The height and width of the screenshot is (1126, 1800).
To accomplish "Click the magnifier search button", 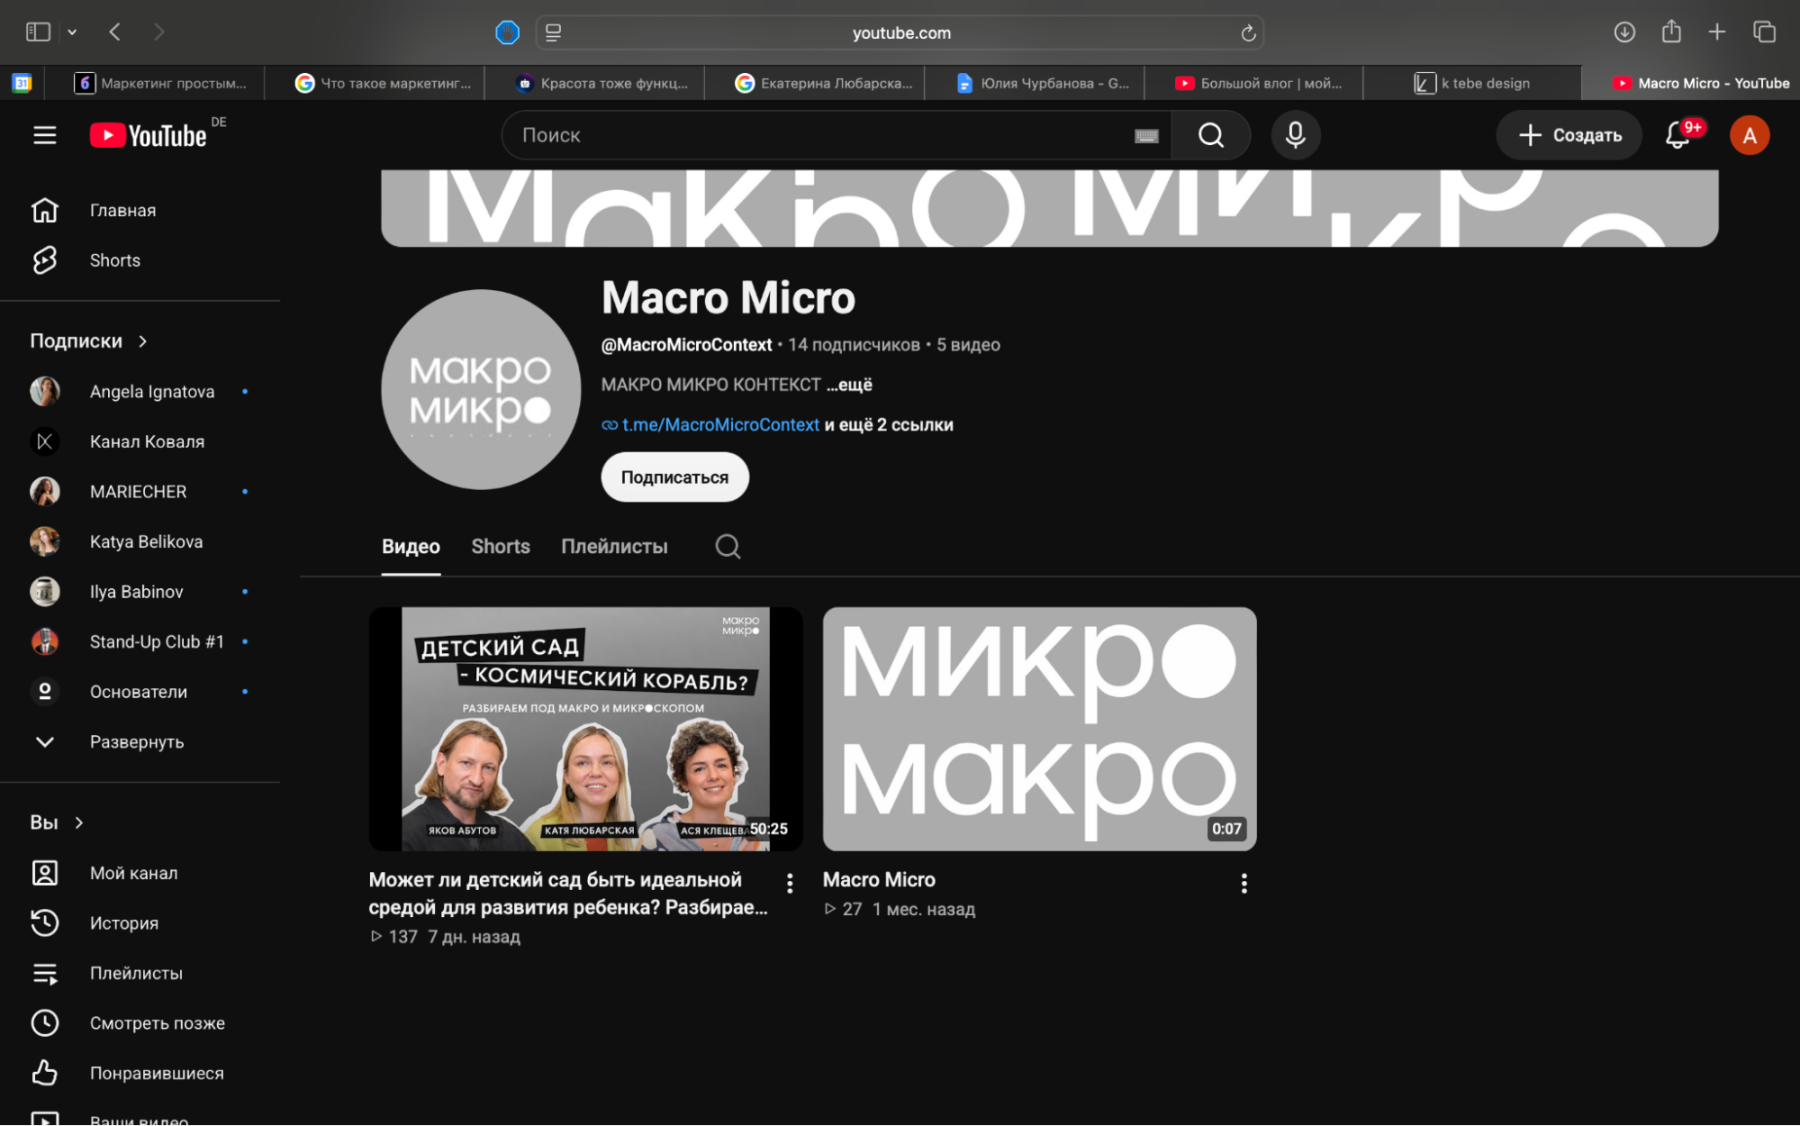I will (1211, 135).
